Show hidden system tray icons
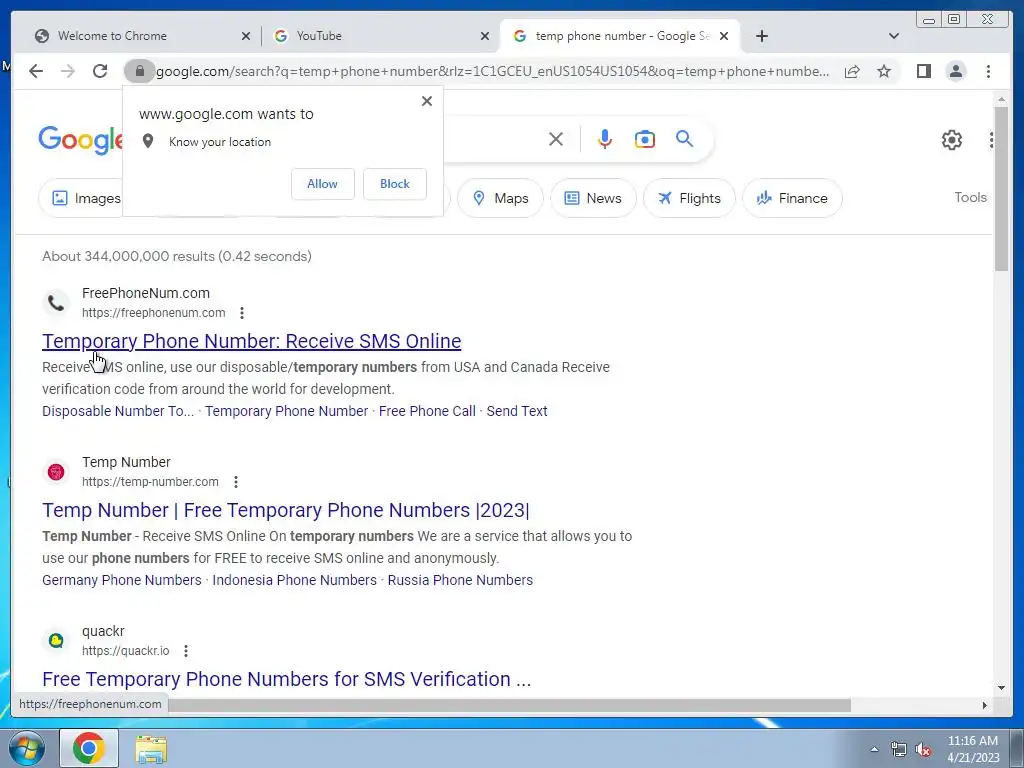This screenshot has width=1024, height=768. tap(874, 749)
